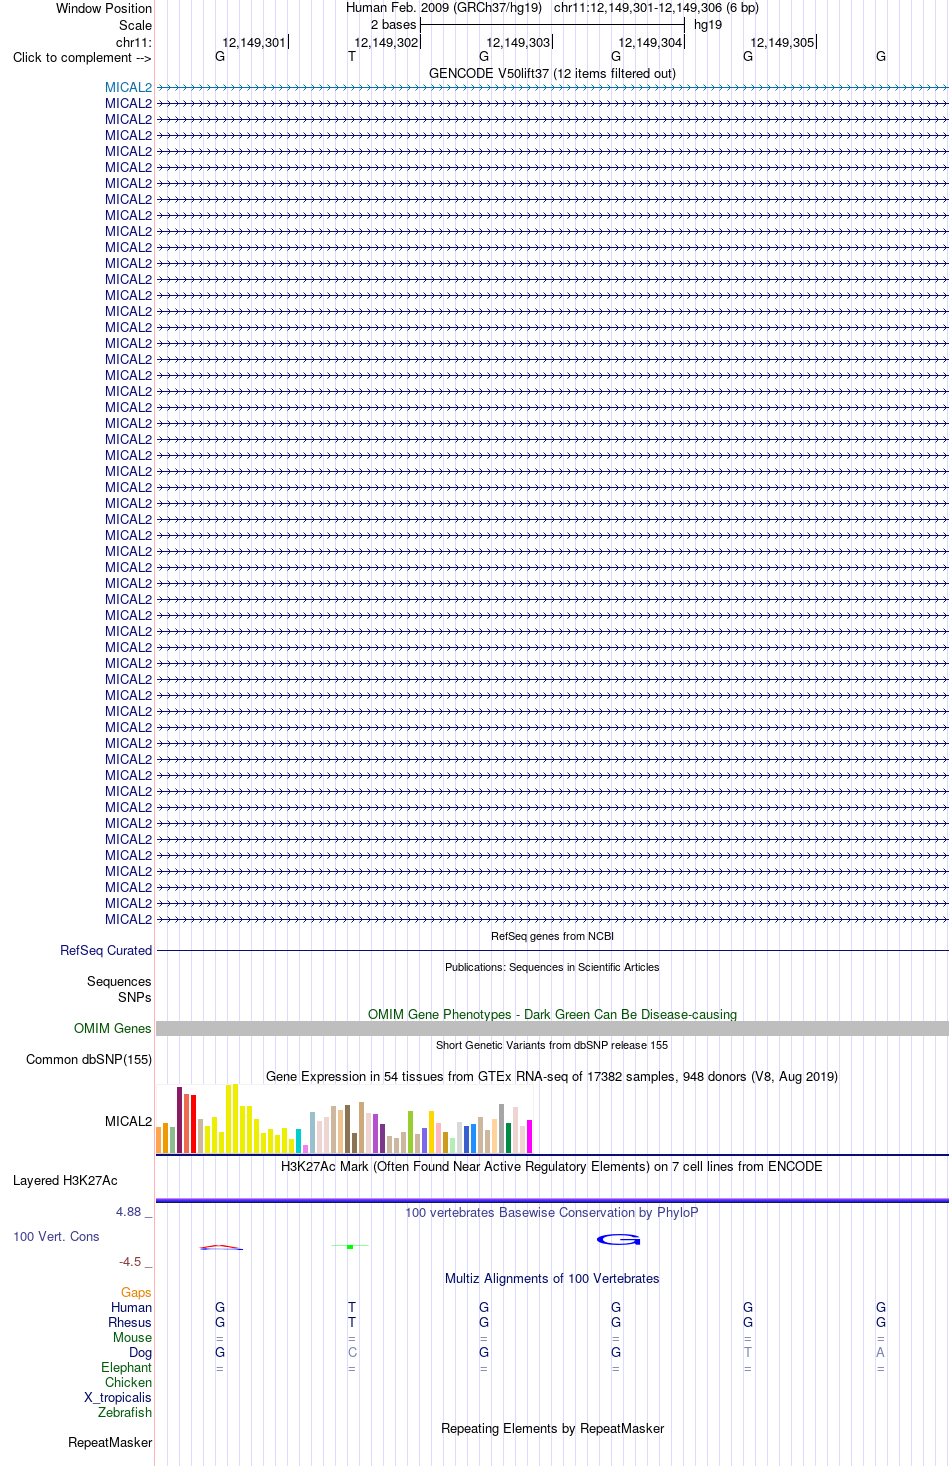Click the '2 bases' scale bar text

393,25
